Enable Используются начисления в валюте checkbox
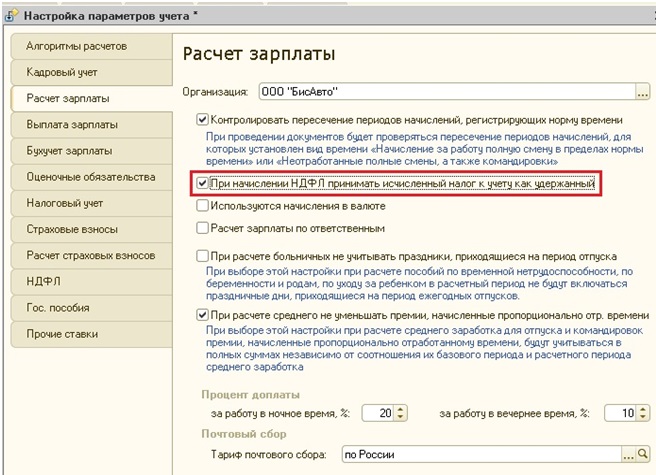The height and width of the screenshot is (475, 656). 202,205
